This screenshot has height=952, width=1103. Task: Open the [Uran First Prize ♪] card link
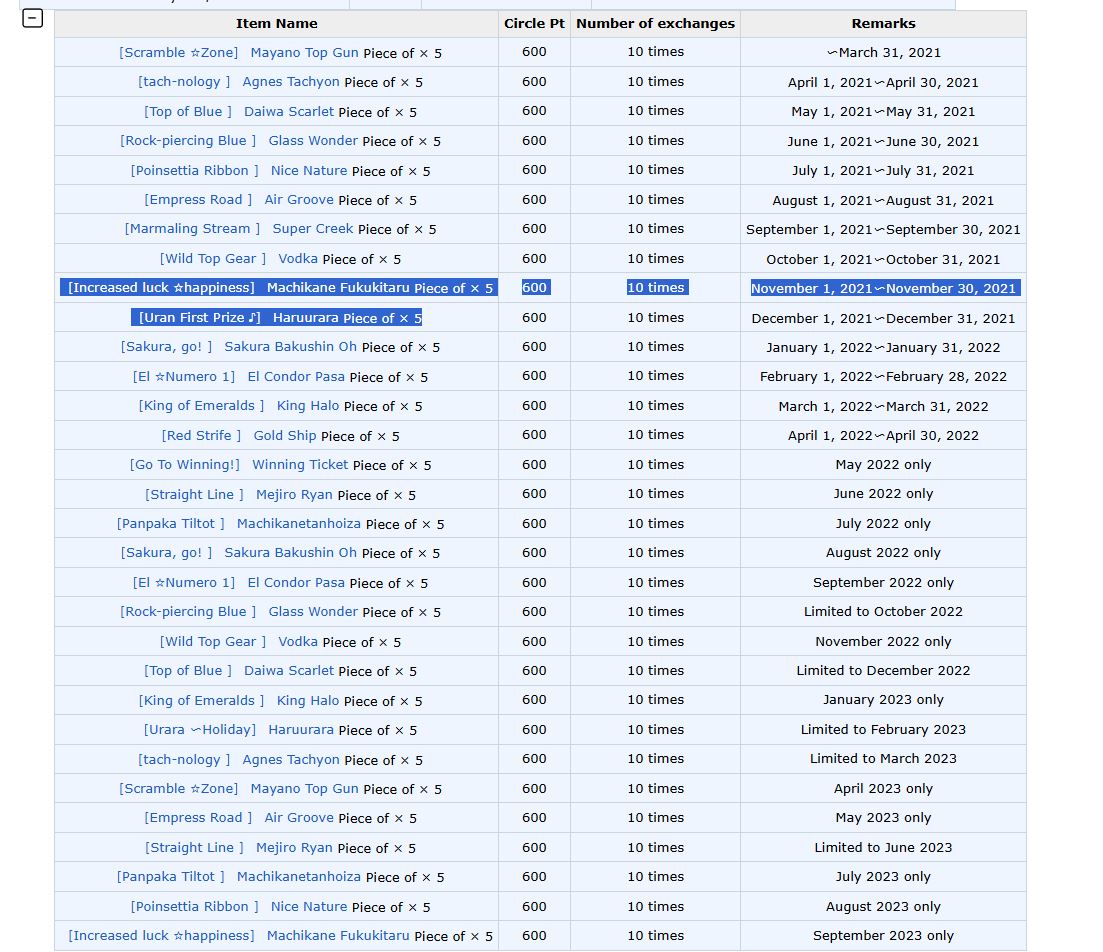point(200,317)
